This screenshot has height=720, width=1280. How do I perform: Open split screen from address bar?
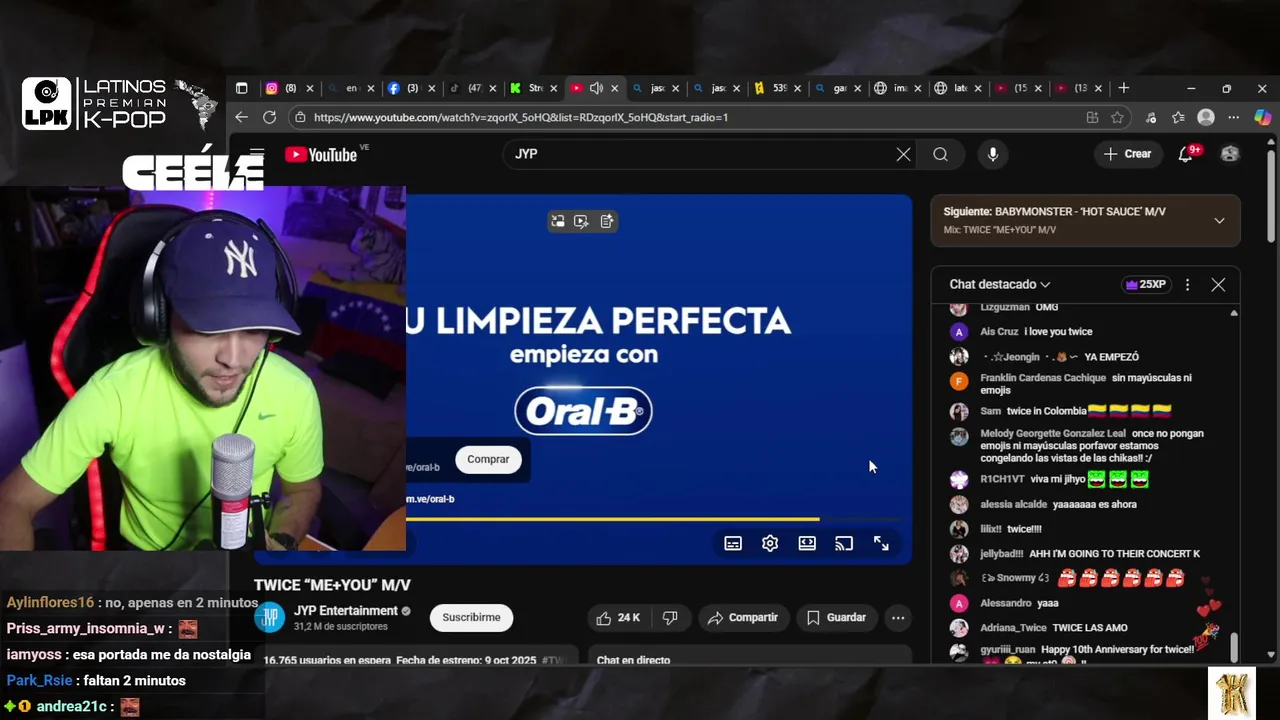click(x=1092, y=117)
